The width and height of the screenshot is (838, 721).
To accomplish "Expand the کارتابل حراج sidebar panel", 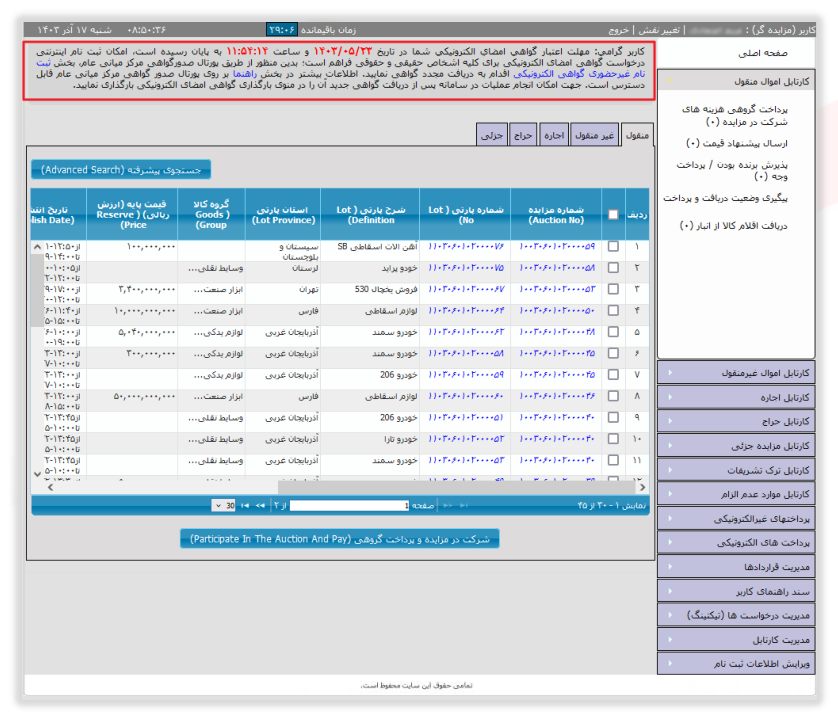I will 736,421.
